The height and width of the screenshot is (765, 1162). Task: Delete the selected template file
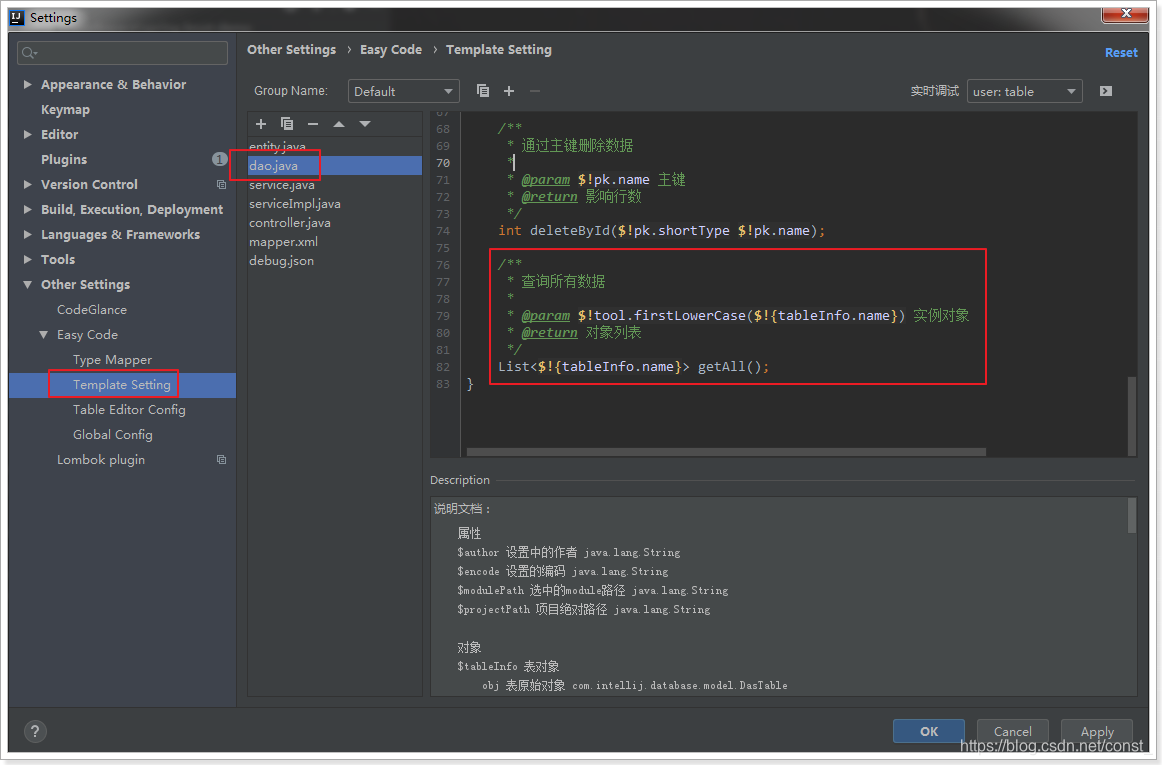click(x=313, y=124)
